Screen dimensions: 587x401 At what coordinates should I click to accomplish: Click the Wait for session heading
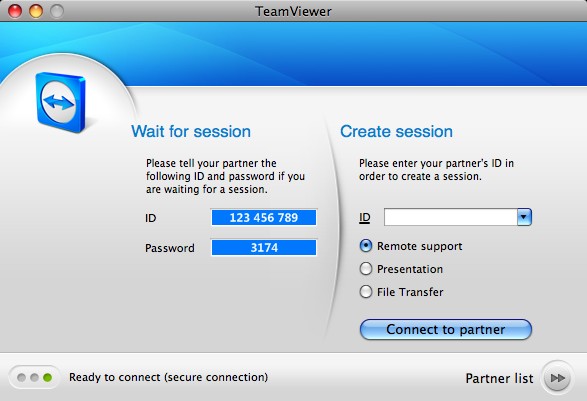tap(191, 131)
